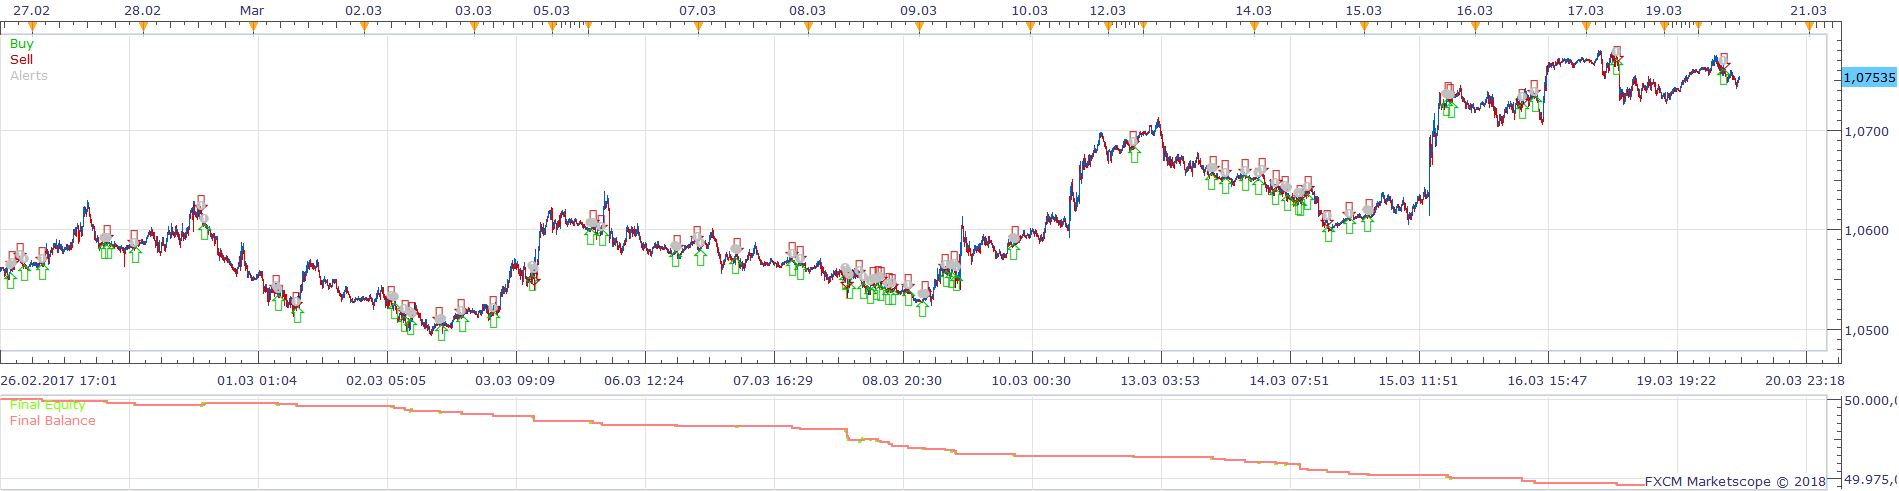
Task: Click the orange date marker under 05.03
Action: coord(552,27)
